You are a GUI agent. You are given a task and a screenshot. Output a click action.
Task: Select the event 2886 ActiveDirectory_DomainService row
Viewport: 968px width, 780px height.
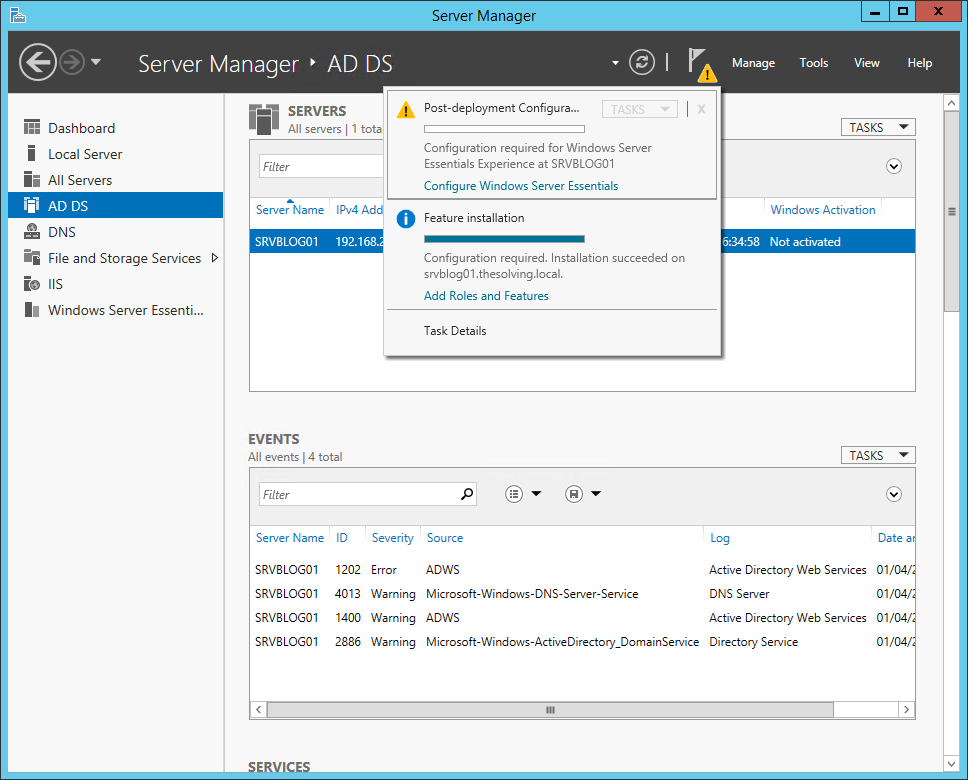(582, 642)
